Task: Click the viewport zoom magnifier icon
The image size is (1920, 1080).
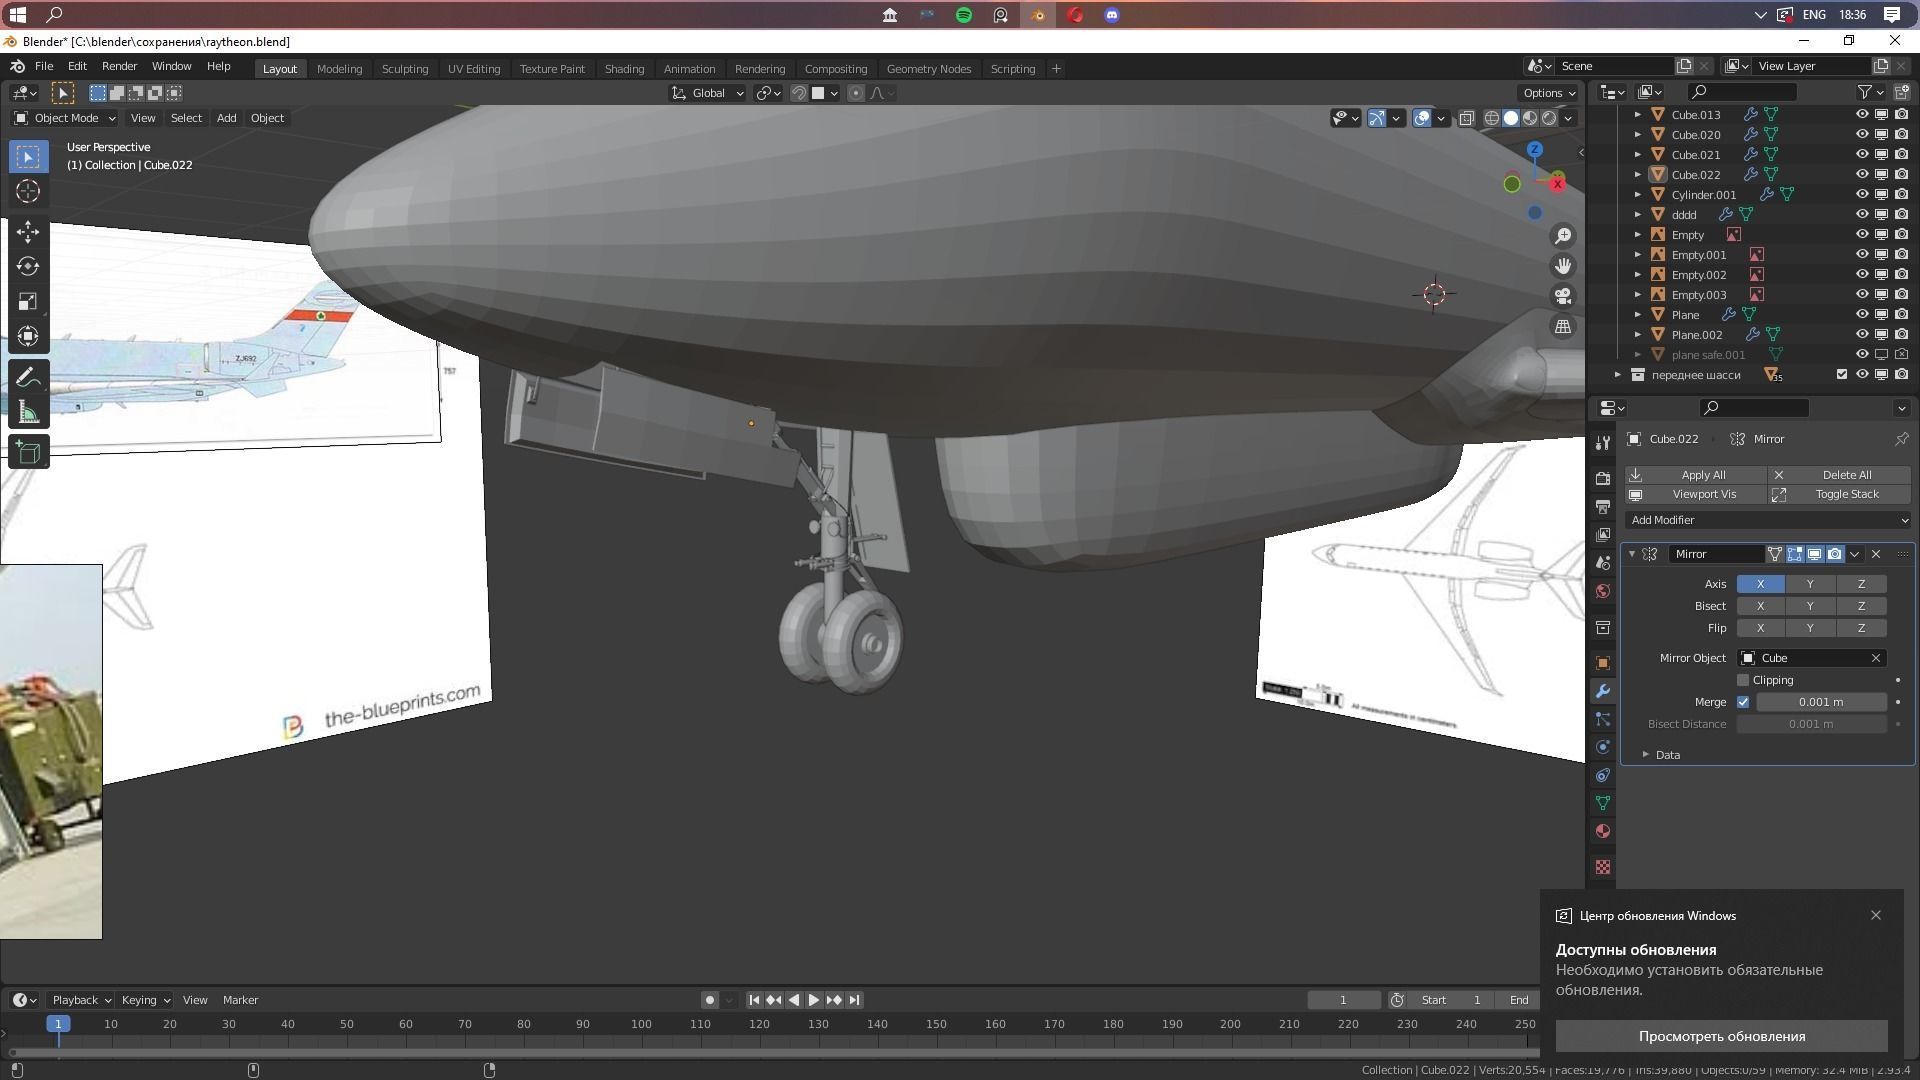Action: 1563,236
